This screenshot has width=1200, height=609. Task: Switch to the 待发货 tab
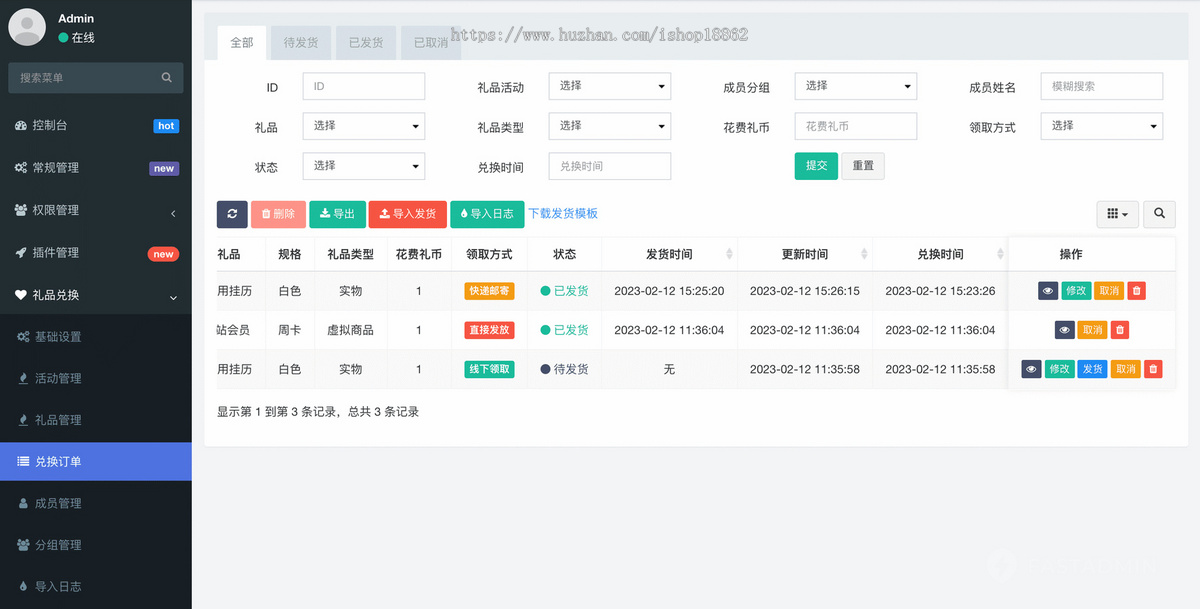click(x=301, y=42)
